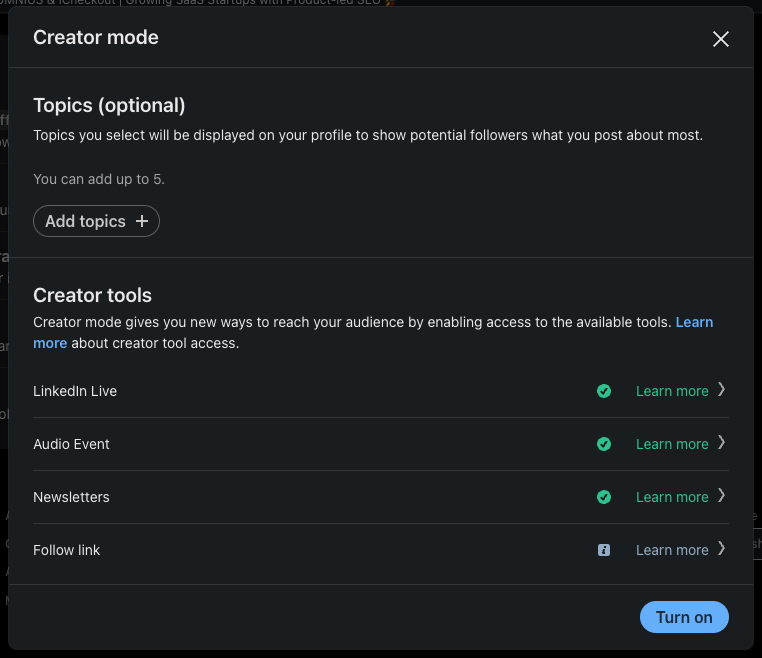
Task: Click the Add topics button
Action: tap(96, 221)
